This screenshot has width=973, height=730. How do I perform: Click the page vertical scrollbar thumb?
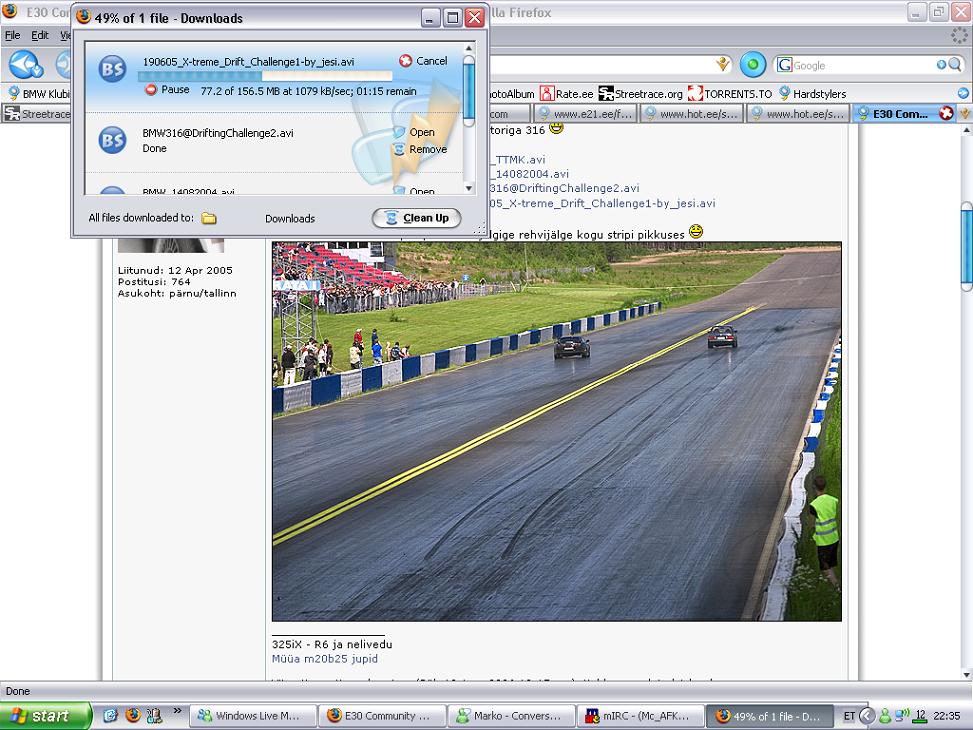[966, 246]
